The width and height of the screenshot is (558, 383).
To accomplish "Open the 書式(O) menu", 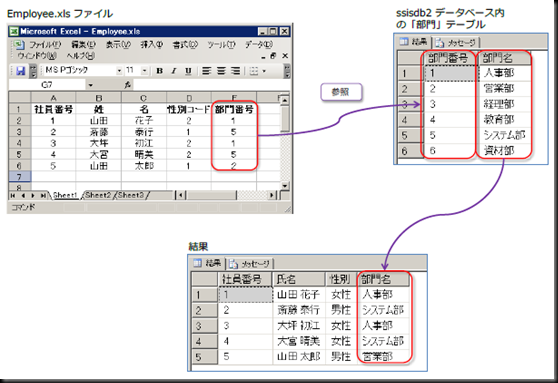I will coord(185,44).
